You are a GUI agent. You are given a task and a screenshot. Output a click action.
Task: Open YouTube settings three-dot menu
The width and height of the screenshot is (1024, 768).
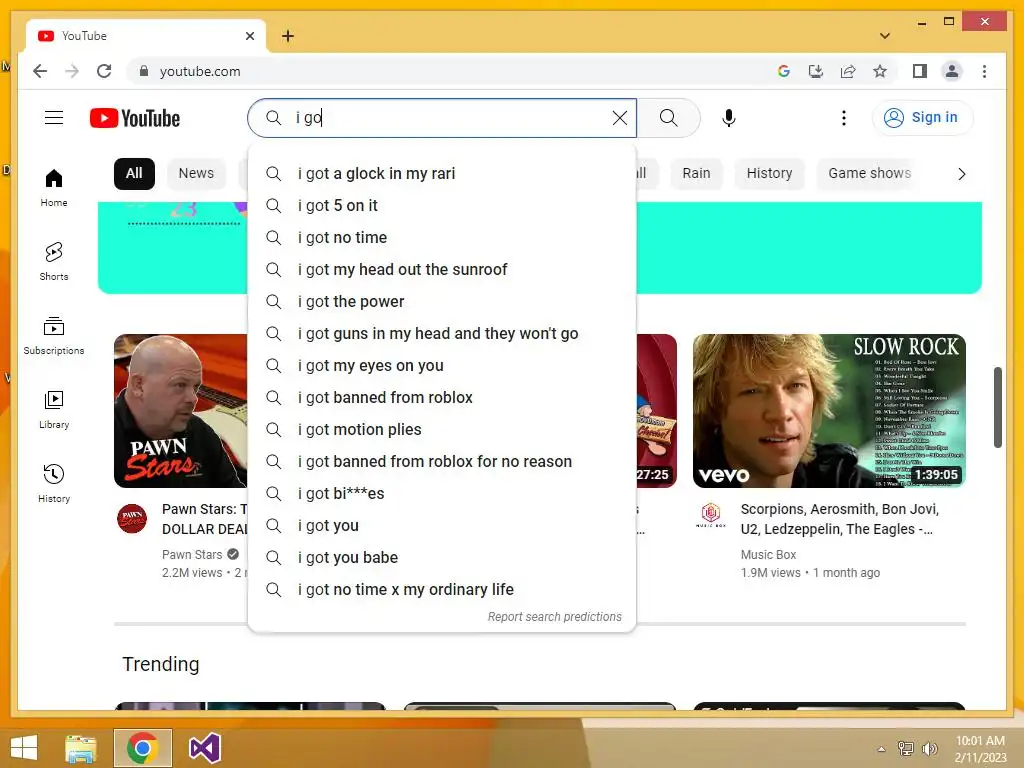pos(843,118)
